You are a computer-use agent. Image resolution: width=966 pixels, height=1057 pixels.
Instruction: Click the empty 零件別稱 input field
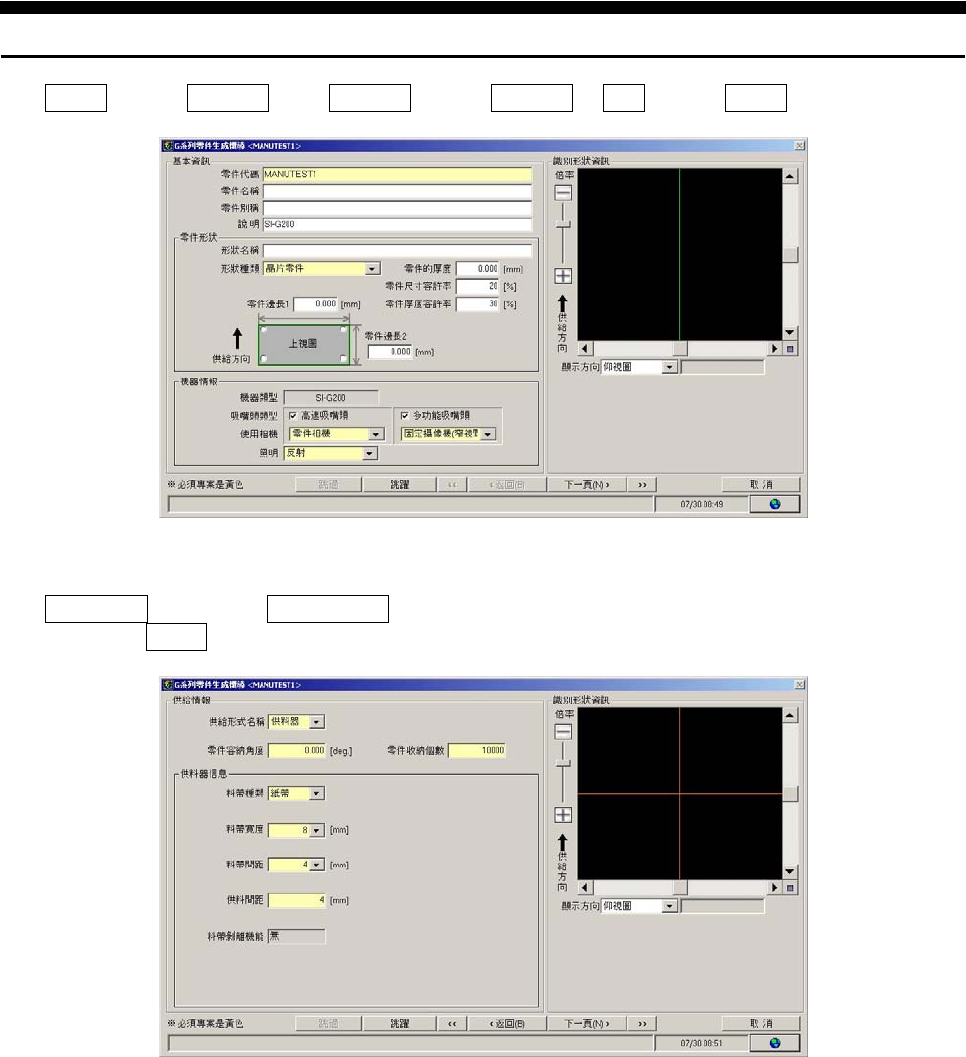(x=397, y=208)
